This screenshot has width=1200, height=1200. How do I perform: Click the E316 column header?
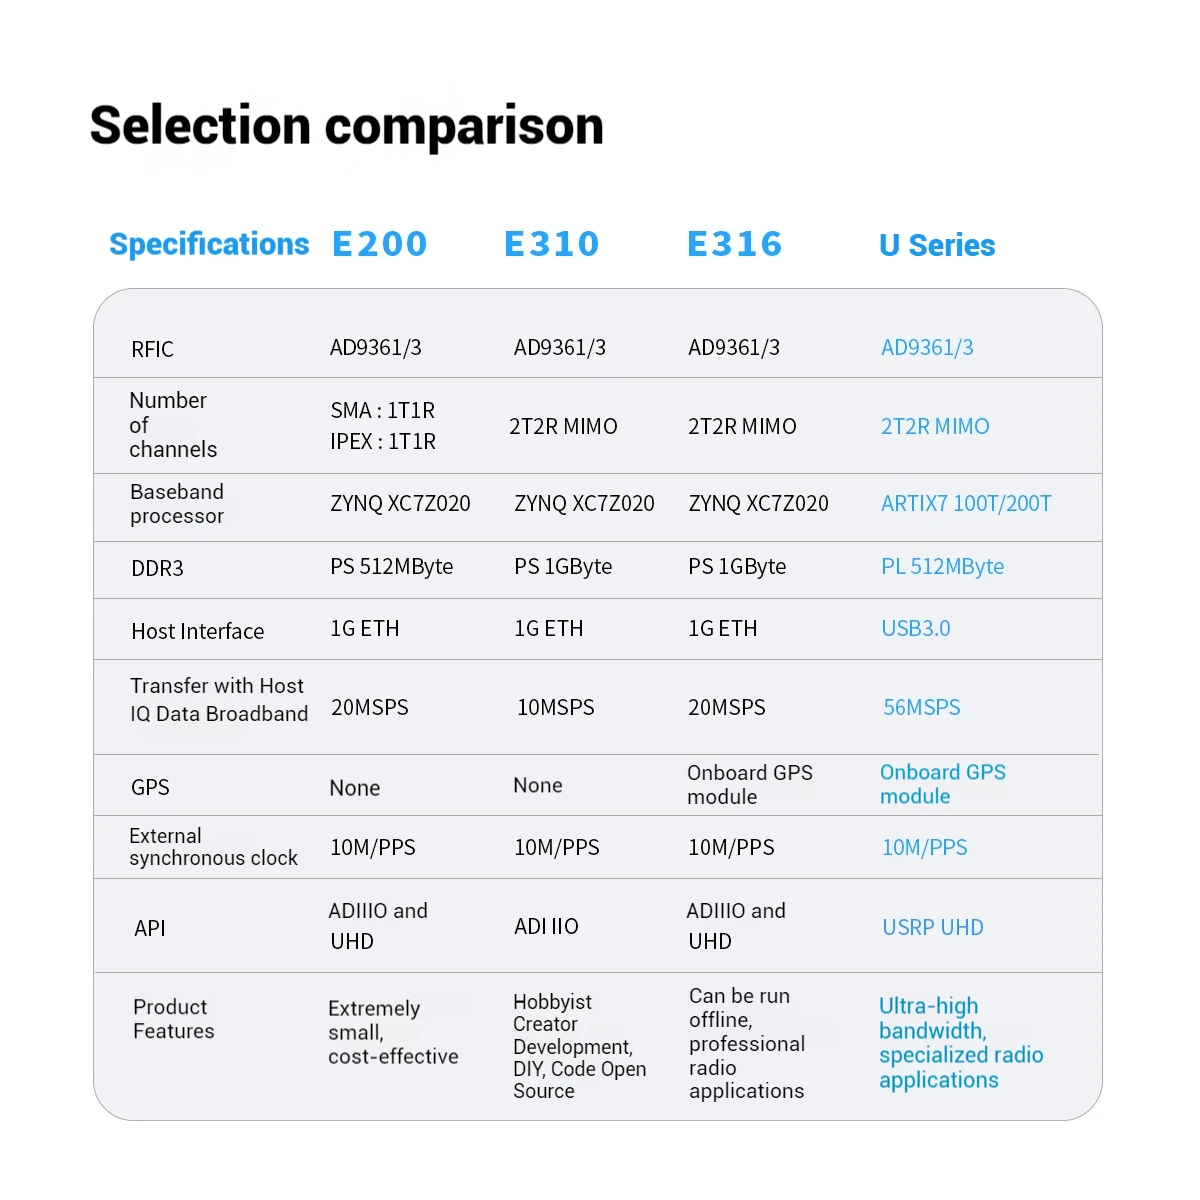click(x=734, y=244)
